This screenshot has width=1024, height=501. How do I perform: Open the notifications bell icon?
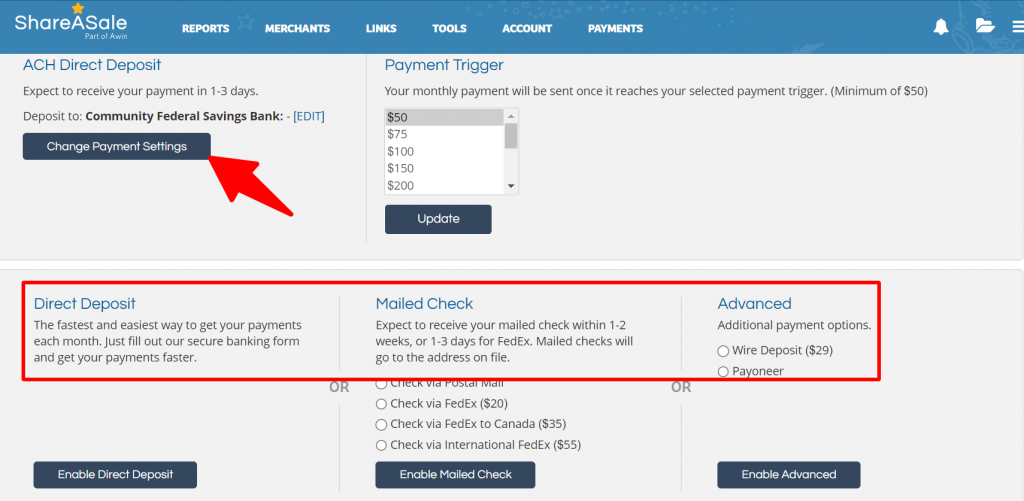[x=941, y=27]
